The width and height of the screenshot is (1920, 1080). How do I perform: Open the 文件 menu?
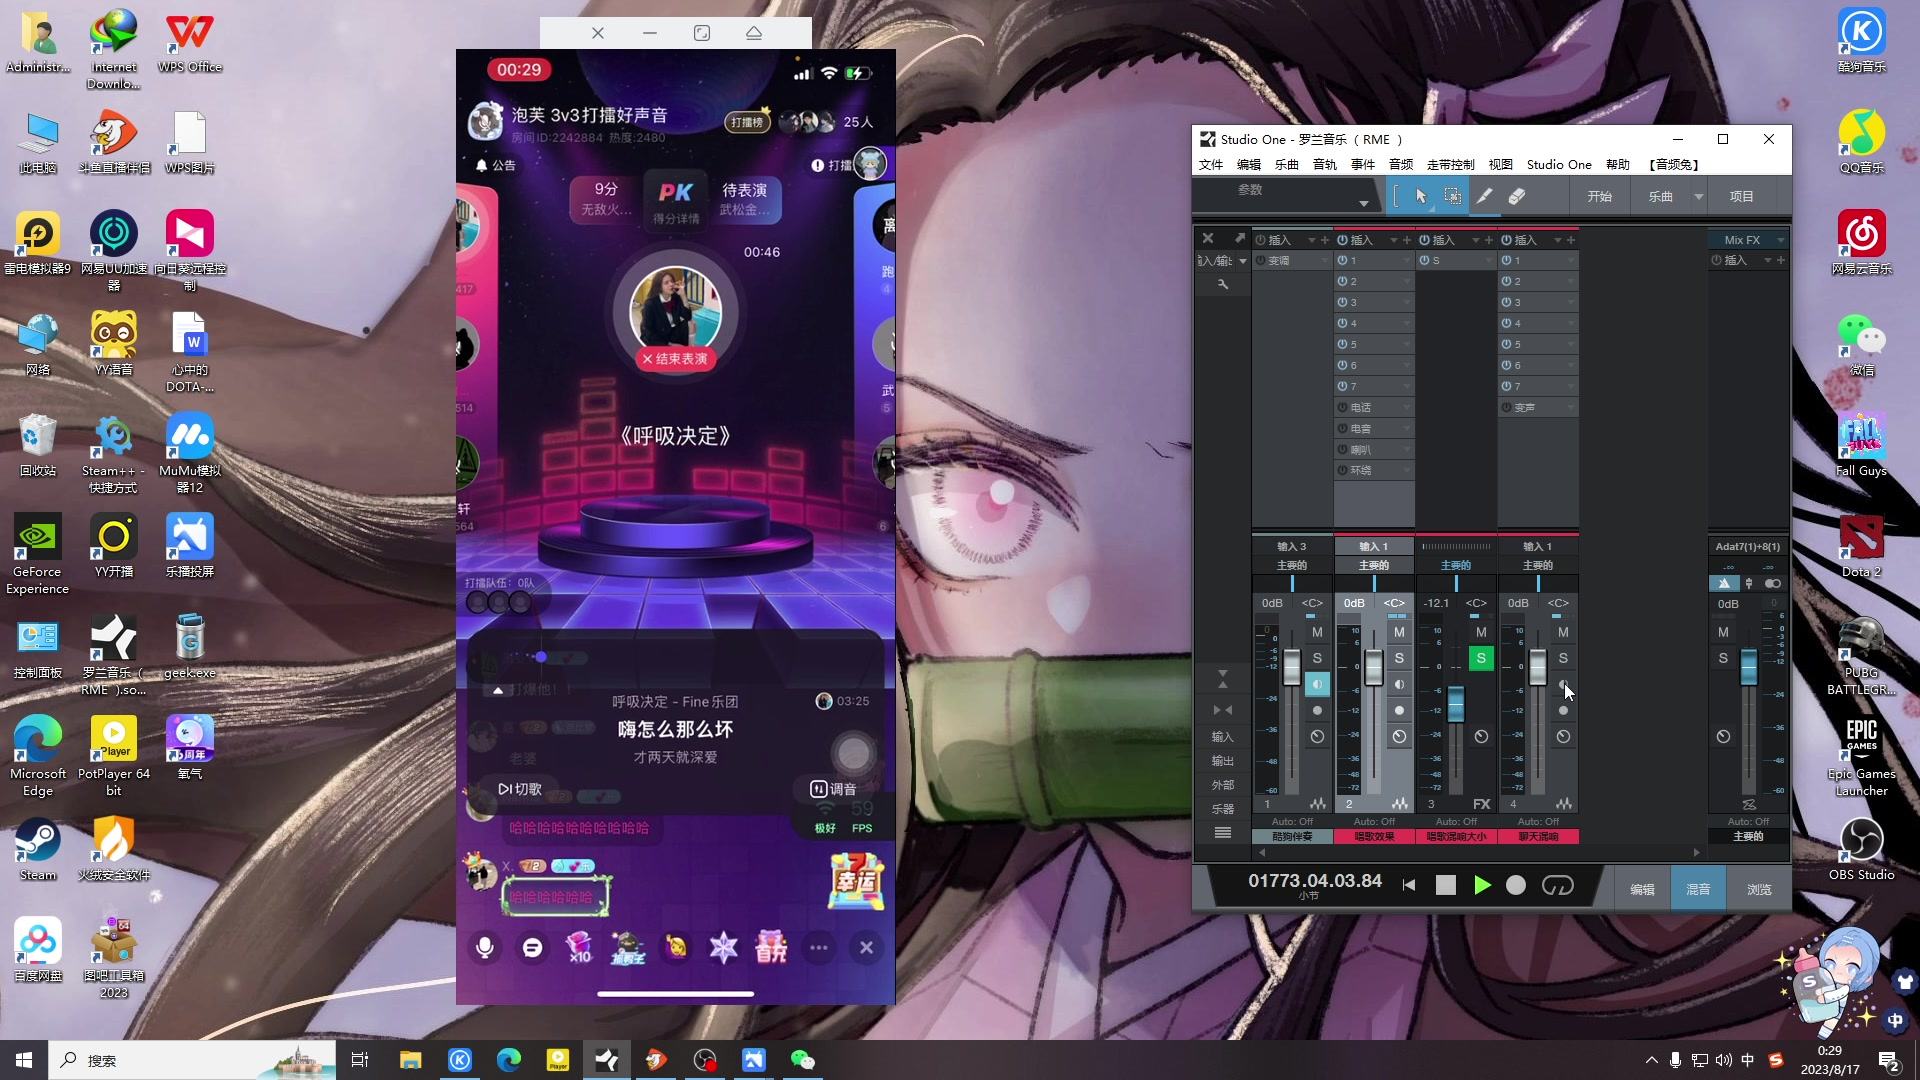point(1211,165)
